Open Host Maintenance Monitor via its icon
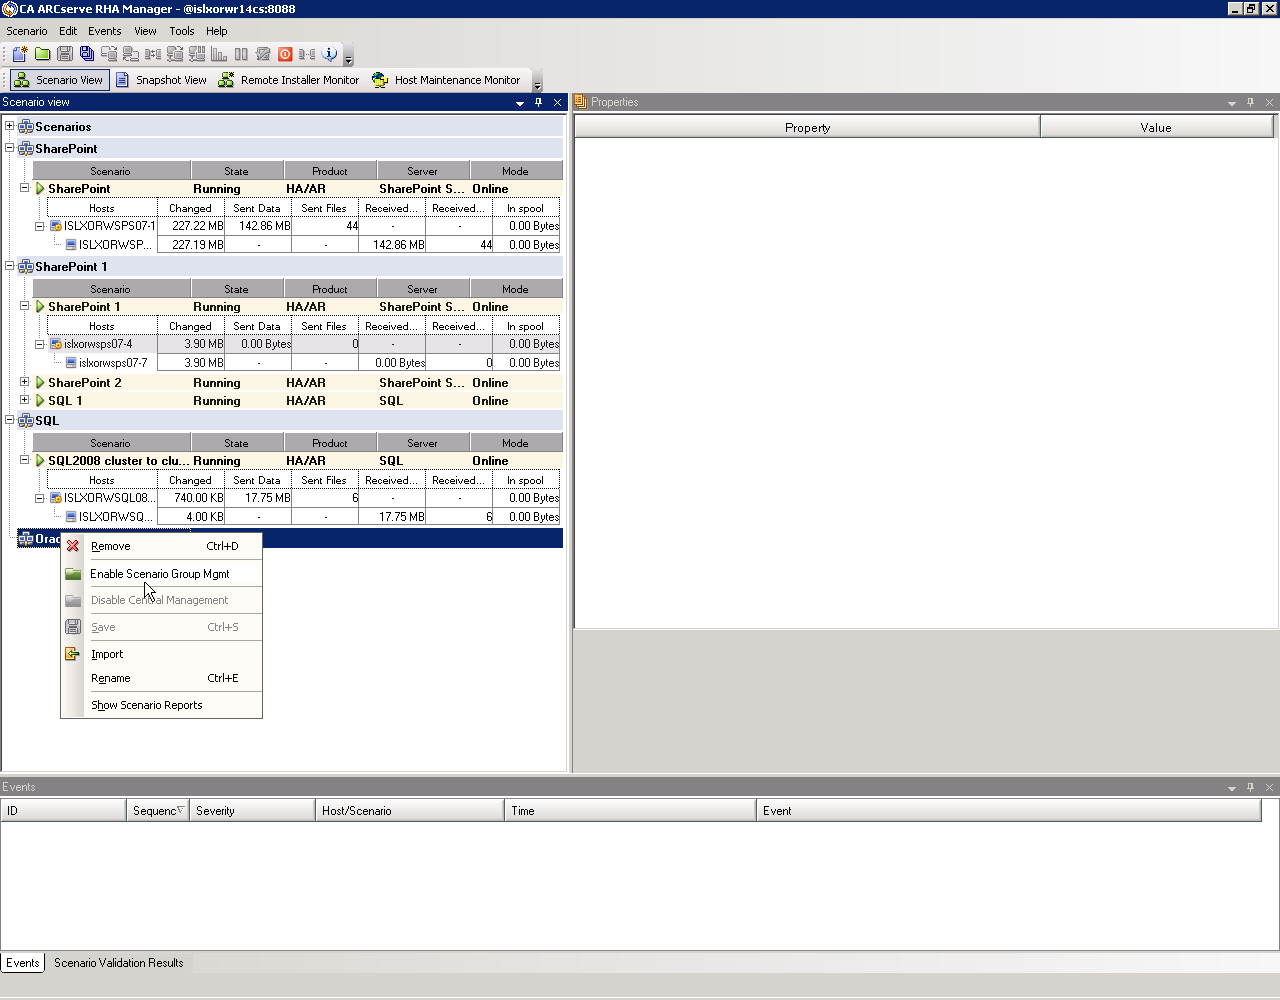This screenshot has width=1280, height=1000. coord(447,80)
